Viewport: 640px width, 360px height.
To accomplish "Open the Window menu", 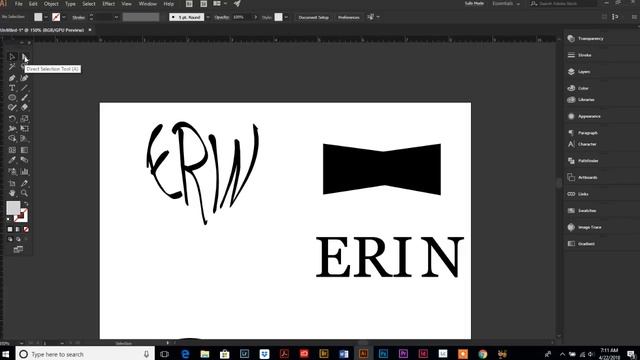I will 148,4.
